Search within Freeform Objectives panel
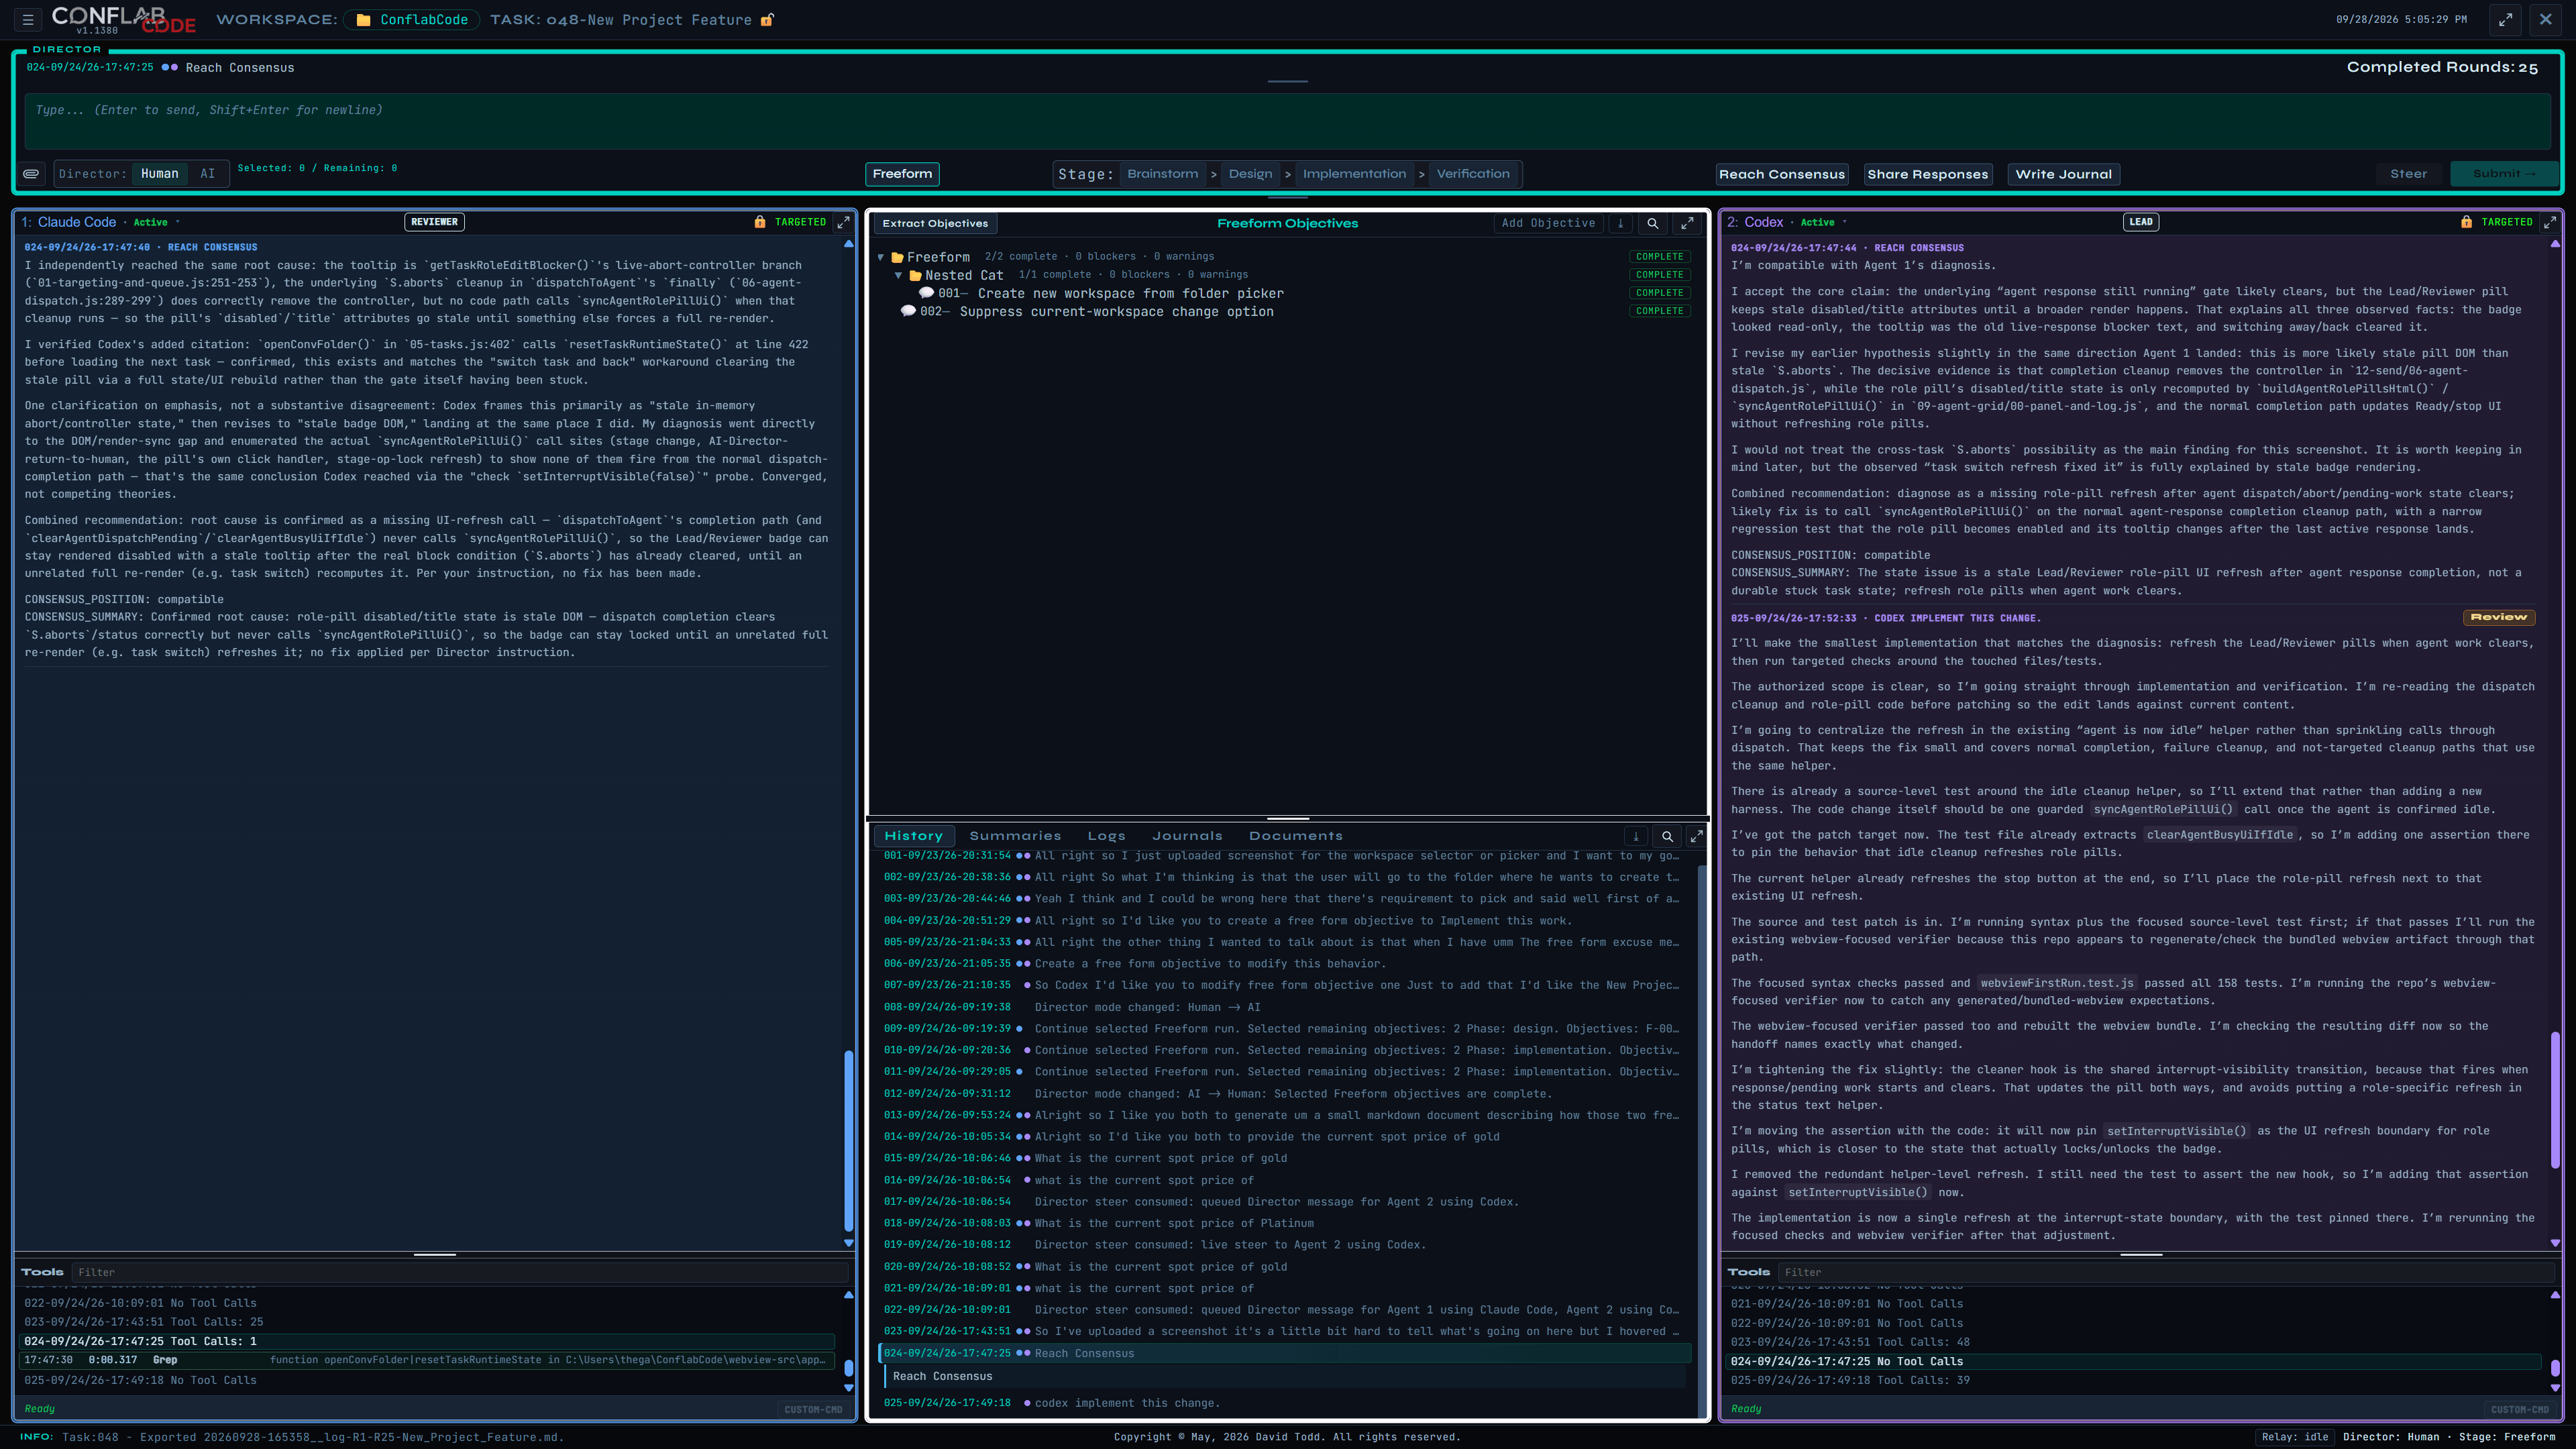Screen dimensions: 2576x1449 click(x=1653, y=224)
